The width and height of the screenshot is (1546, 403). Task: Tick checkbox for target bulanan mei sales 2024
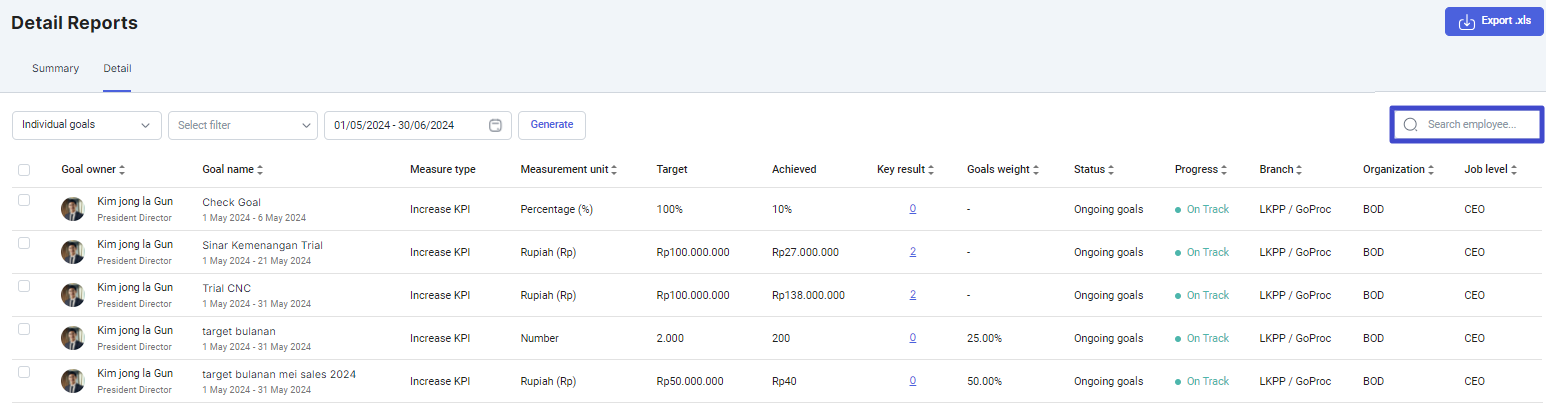pos(24,372)
